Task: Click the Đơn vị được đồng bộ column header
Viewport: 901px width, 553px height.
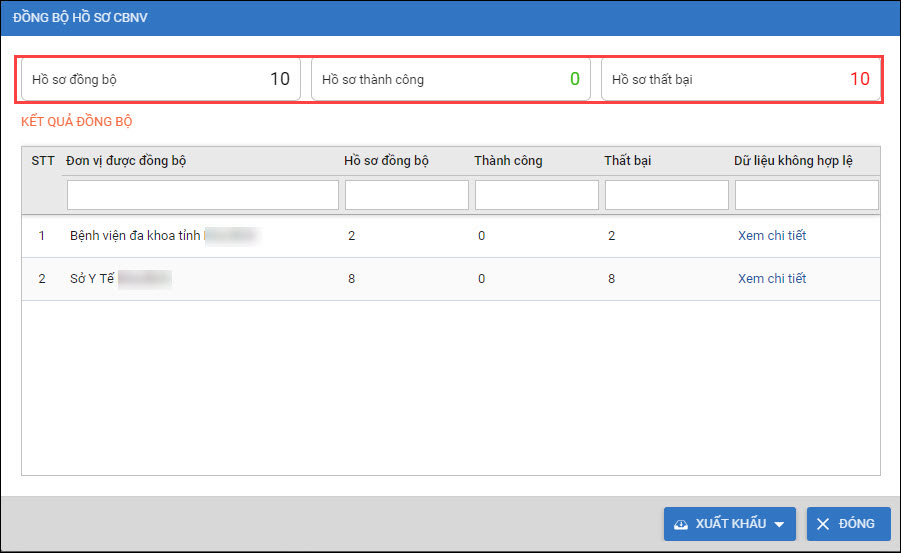Action: click(x=126, y=161)
